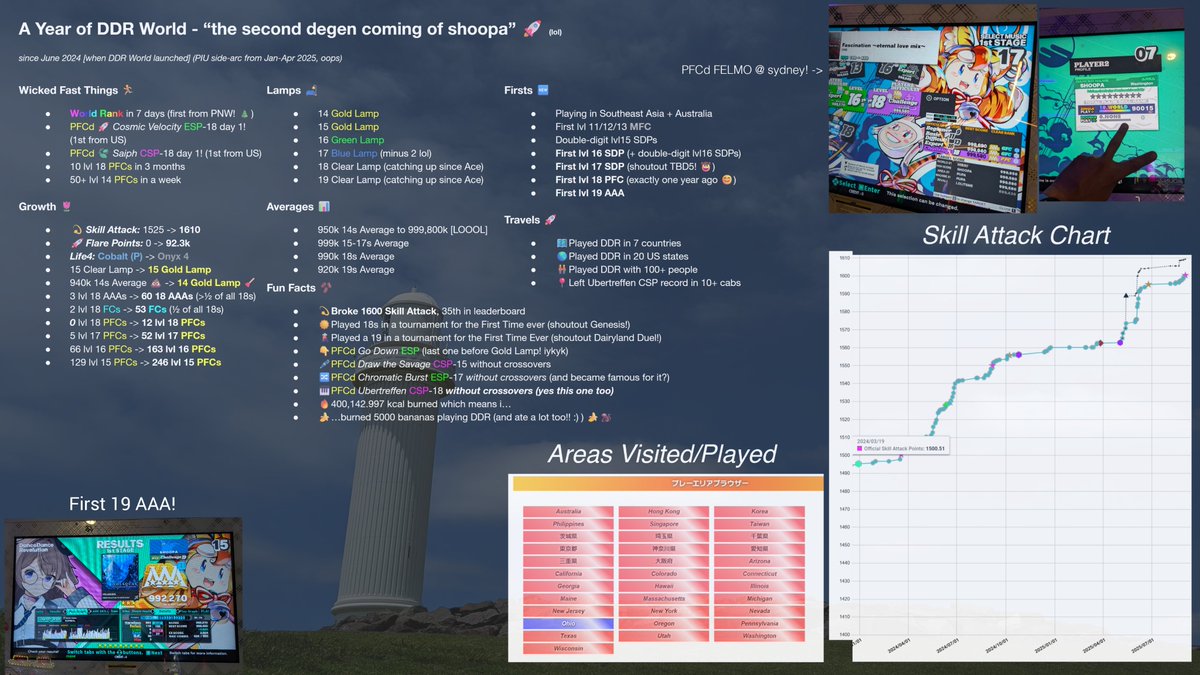Select Georgia in the play area list
The width and height of the screenshot is (1200, 675).
tap(568, 586)
